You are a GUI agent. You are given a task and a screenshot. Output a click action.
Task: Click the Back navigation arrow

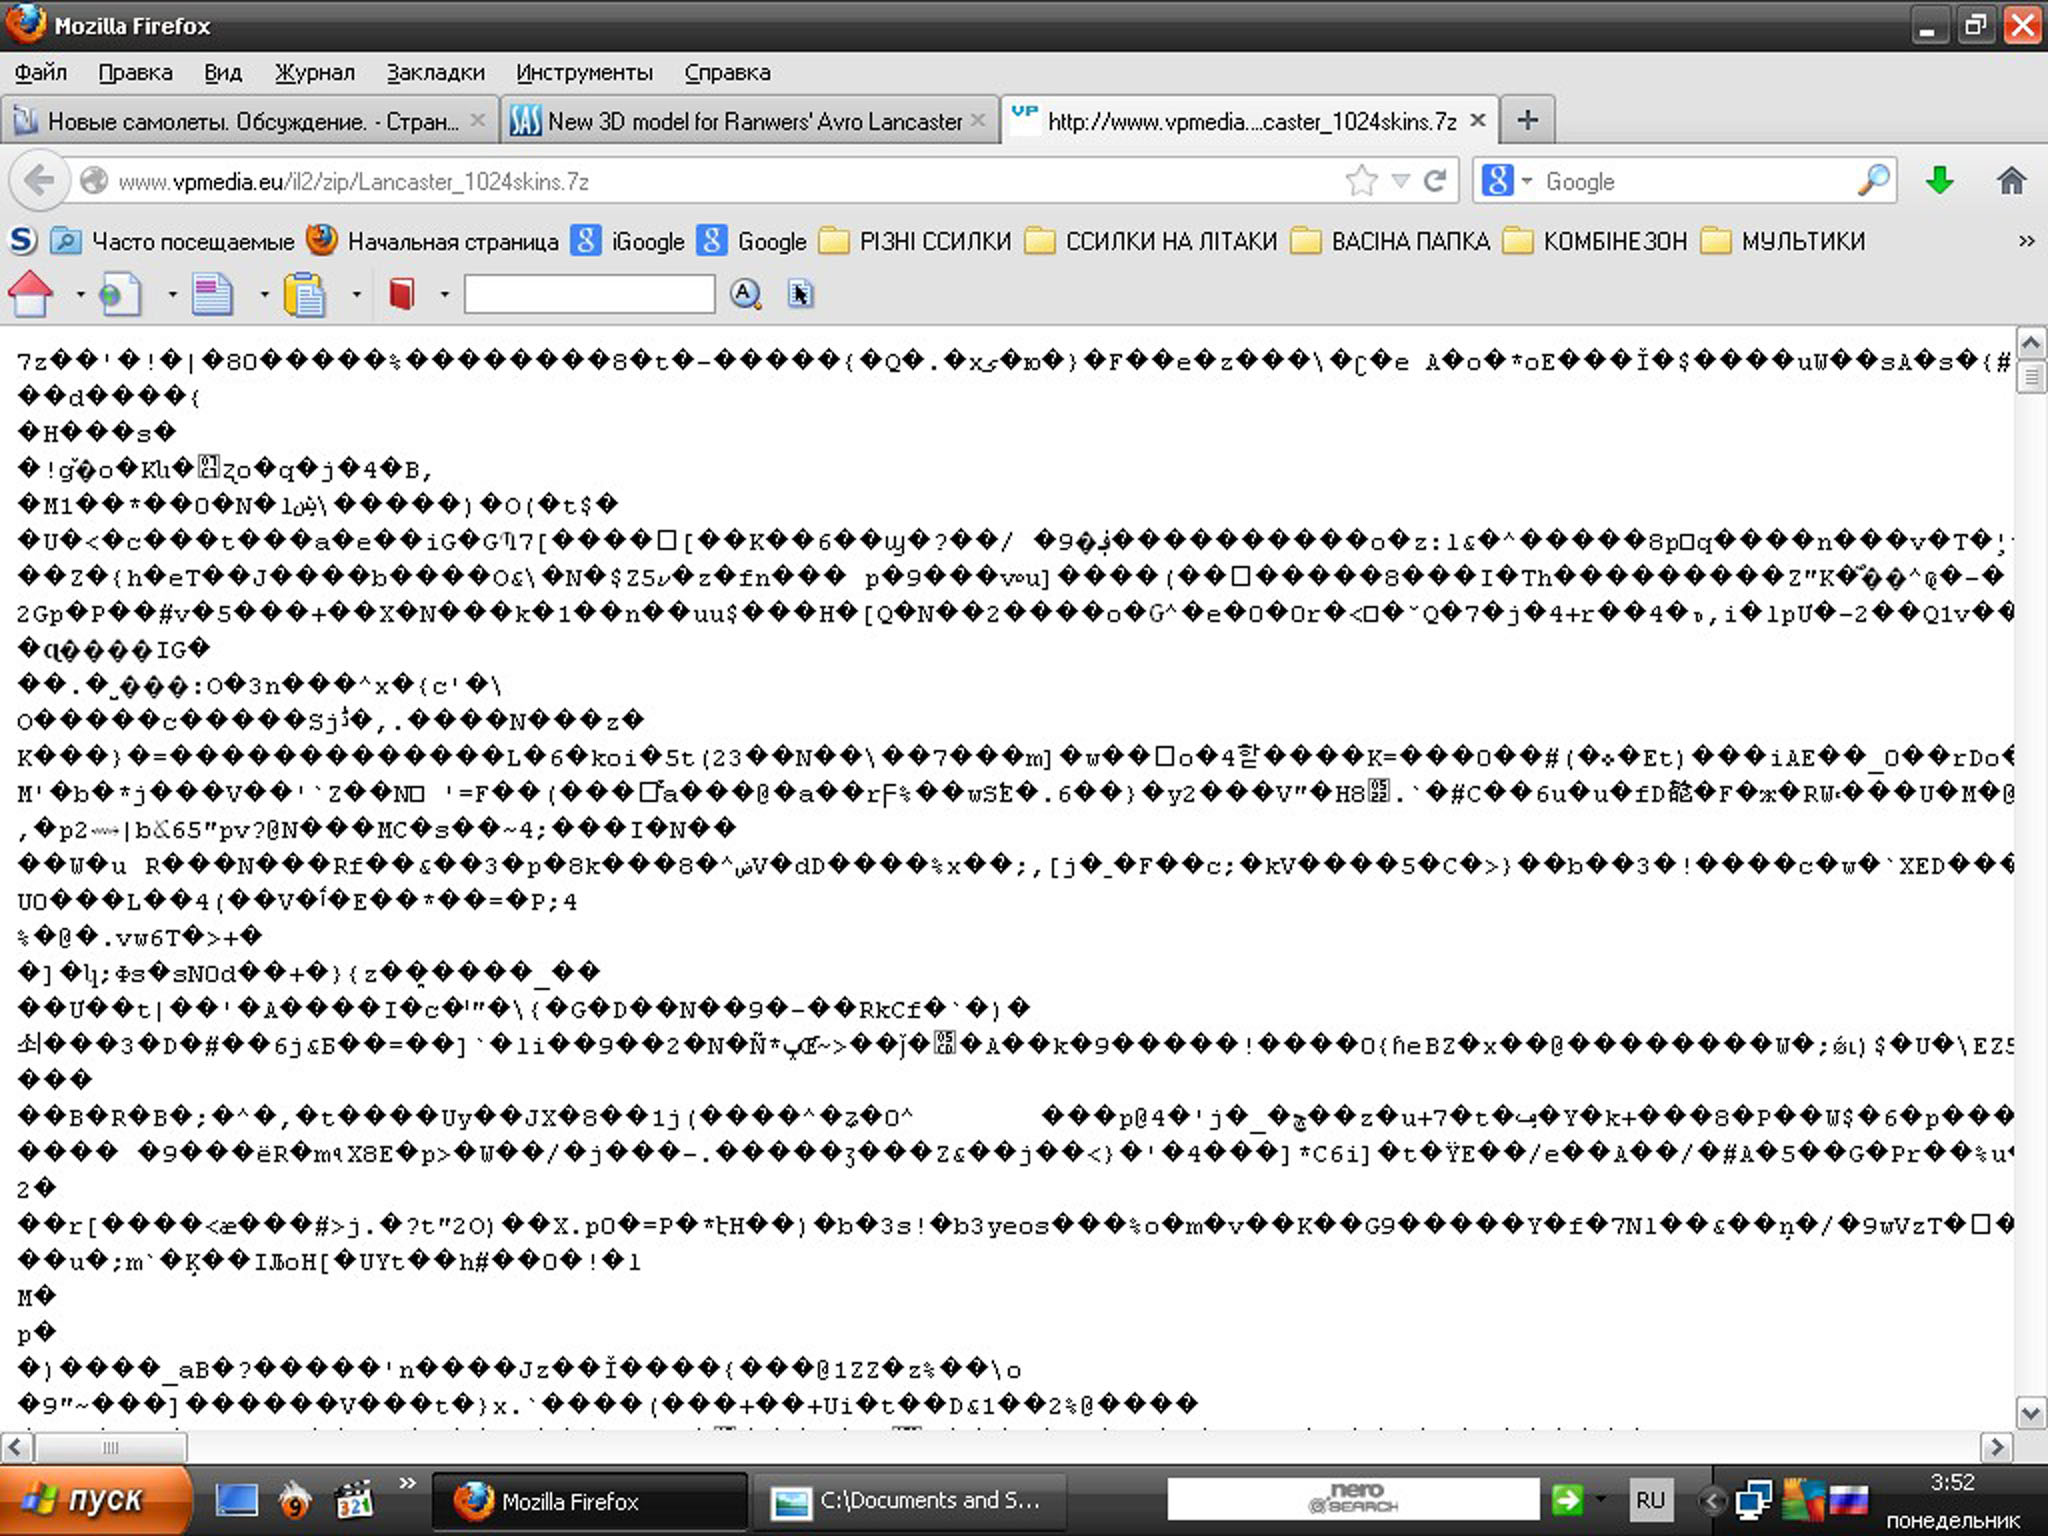[x=39, y=181]
